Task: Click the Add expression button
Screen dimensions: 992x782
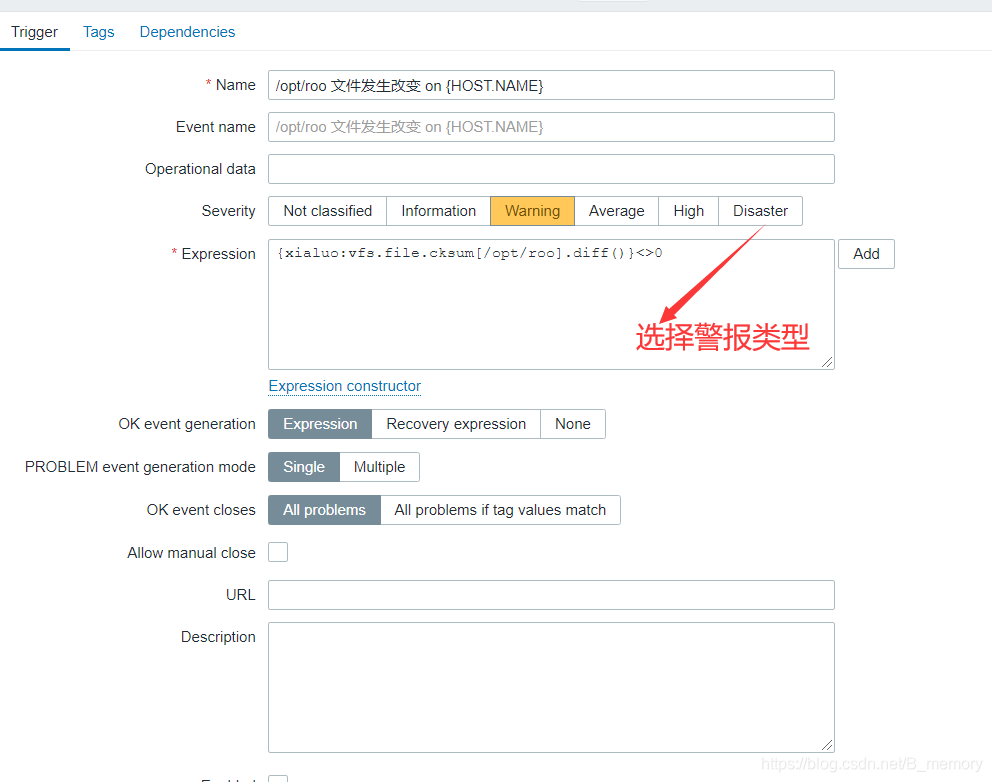Action: tap(866, 254)
